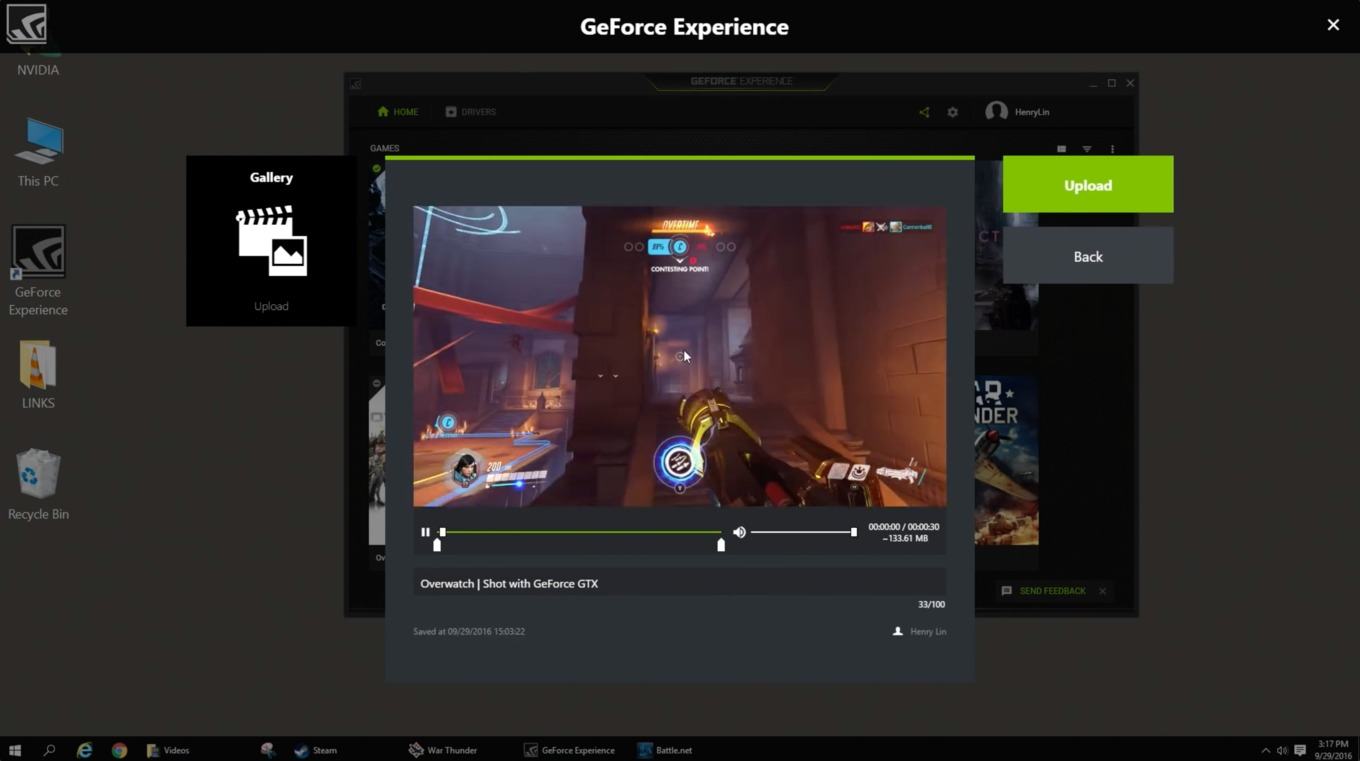This screenshot has width=1360, height=761.
Task: Launch Microsoft Edge from taskbar
Action: [x=84, y=750]
